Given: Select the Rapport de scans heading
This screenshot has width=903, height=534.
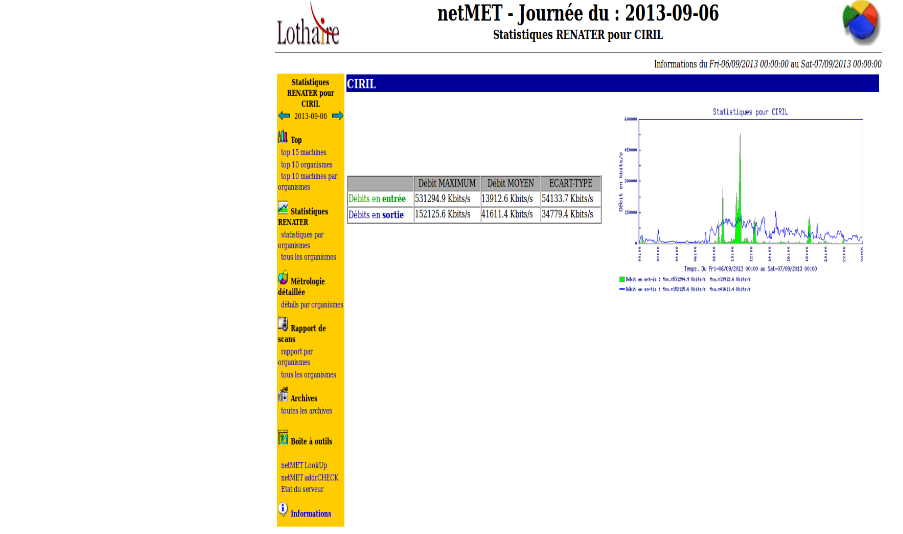Looking at the screenshot, I should [302, 334].
